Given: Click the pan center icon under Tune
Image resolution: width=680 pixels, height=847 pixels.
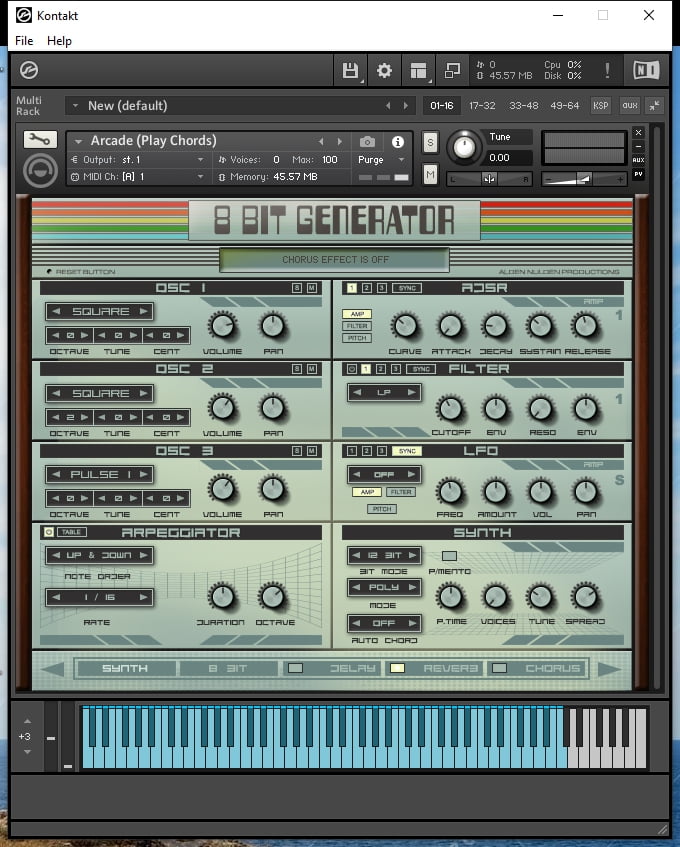Looking at the screenshot, I should (489, 179).
